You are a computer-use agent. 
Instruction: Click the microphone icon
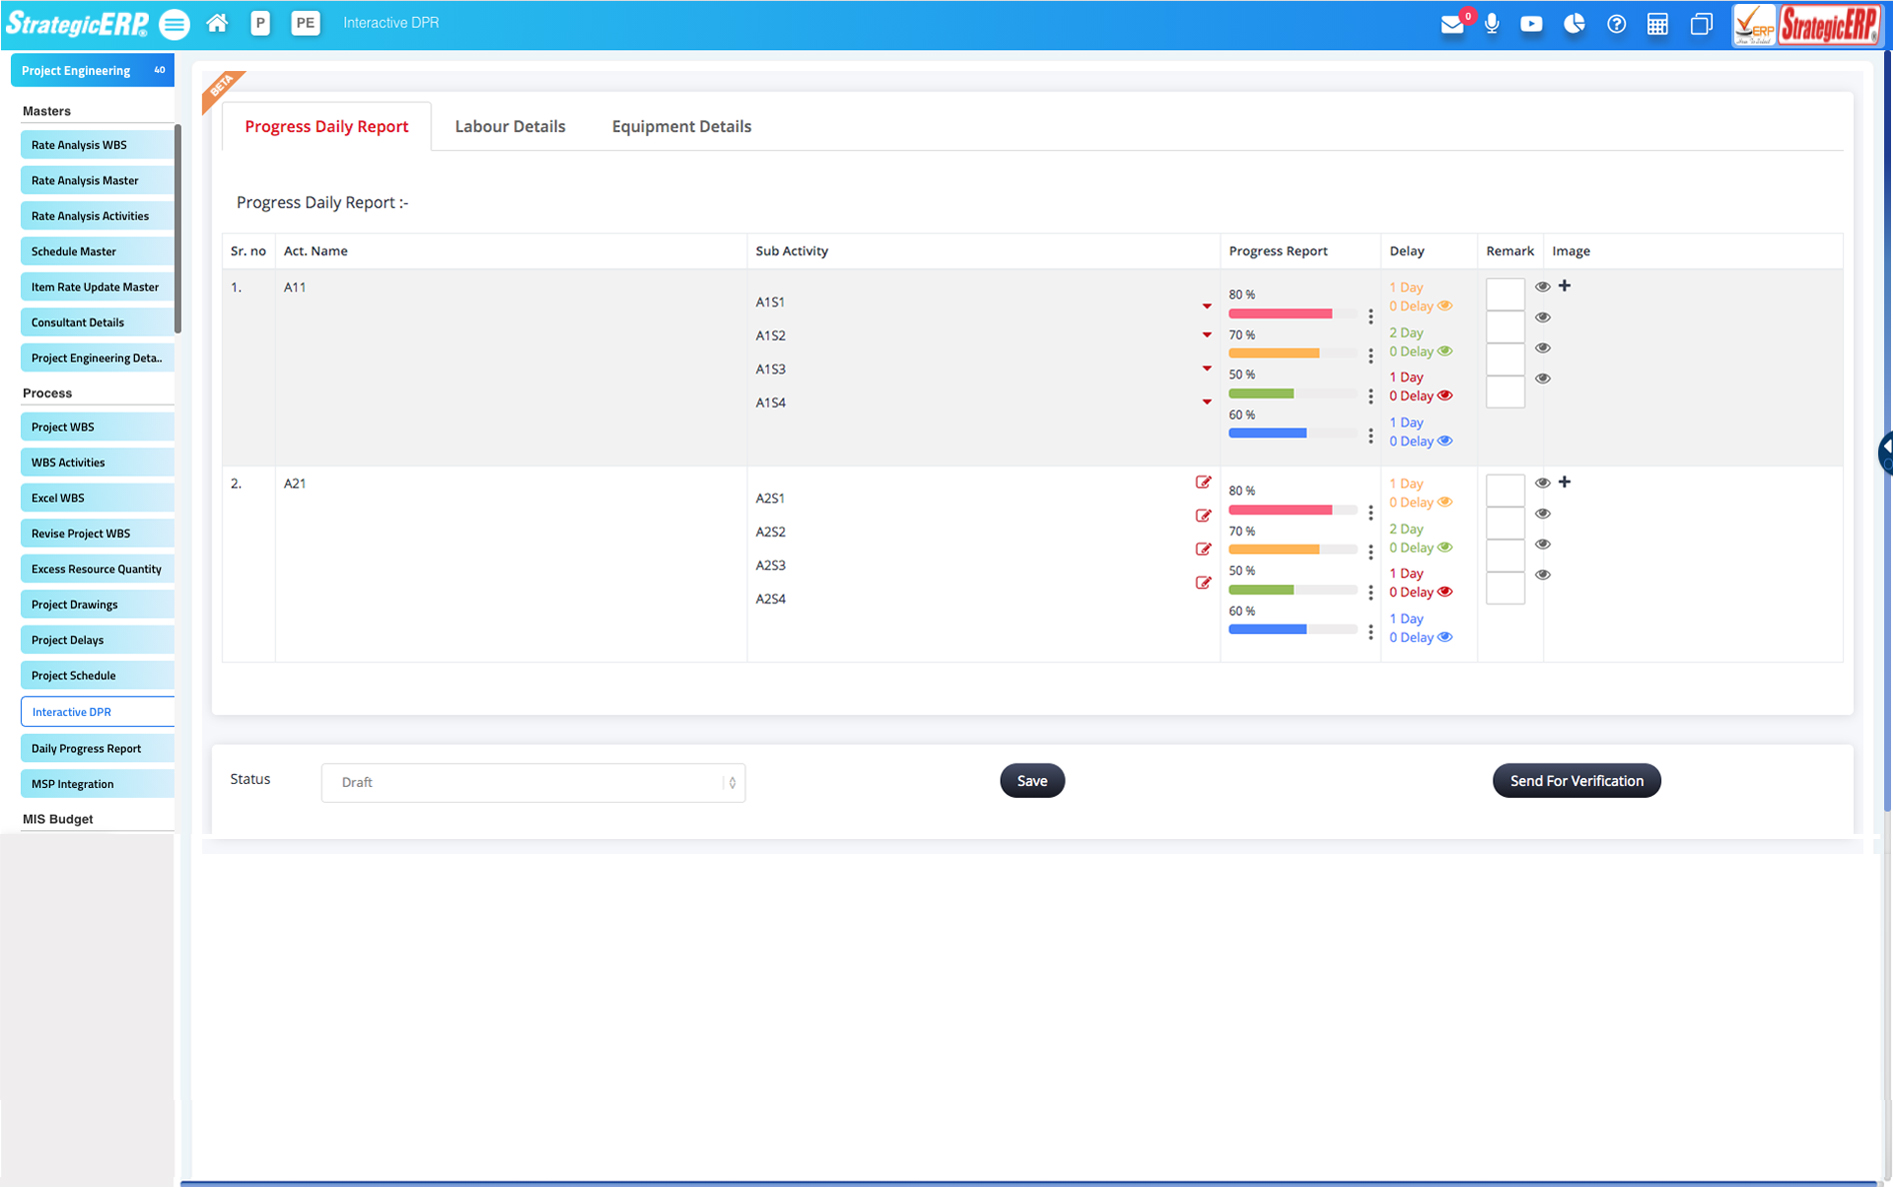tap(1491, 24)
